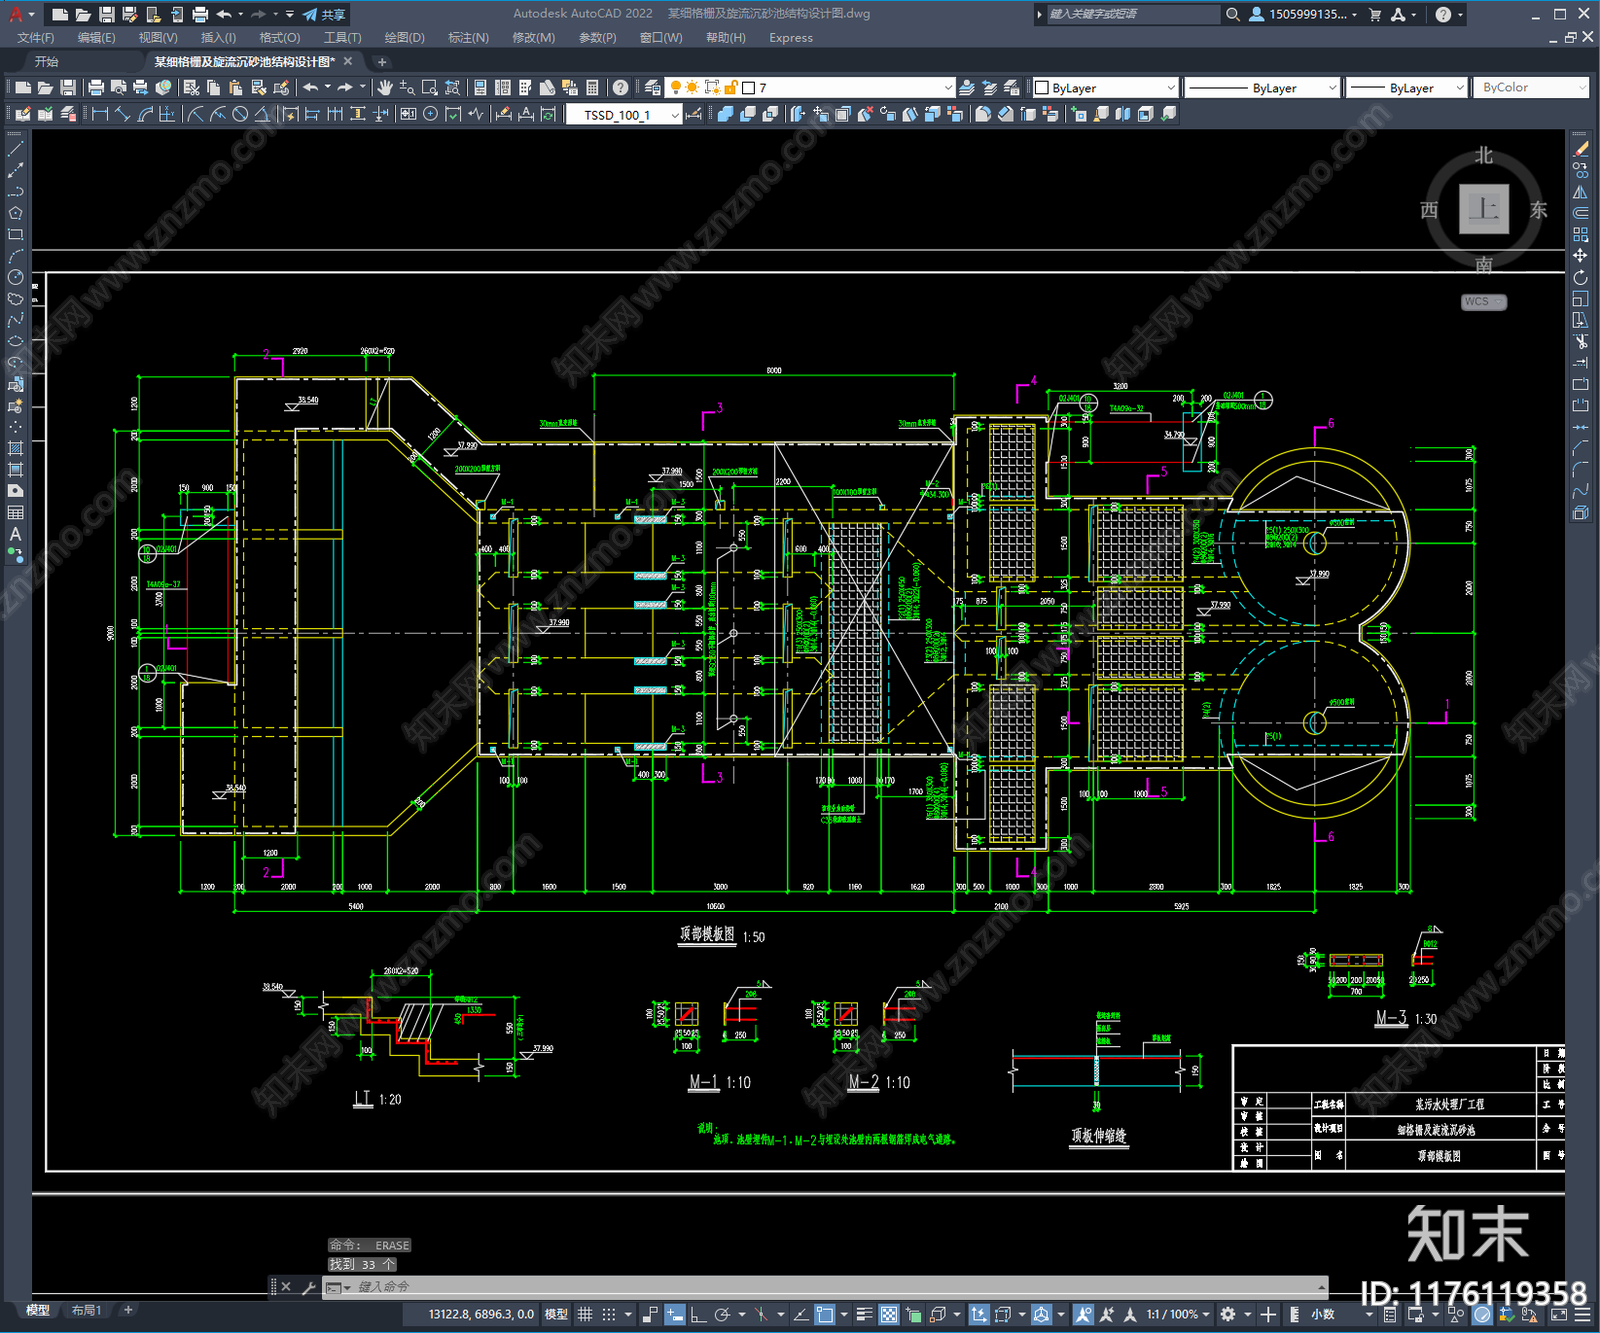
Task: Select the Pan (hand) tool
Action: click(x=385, y=88)
